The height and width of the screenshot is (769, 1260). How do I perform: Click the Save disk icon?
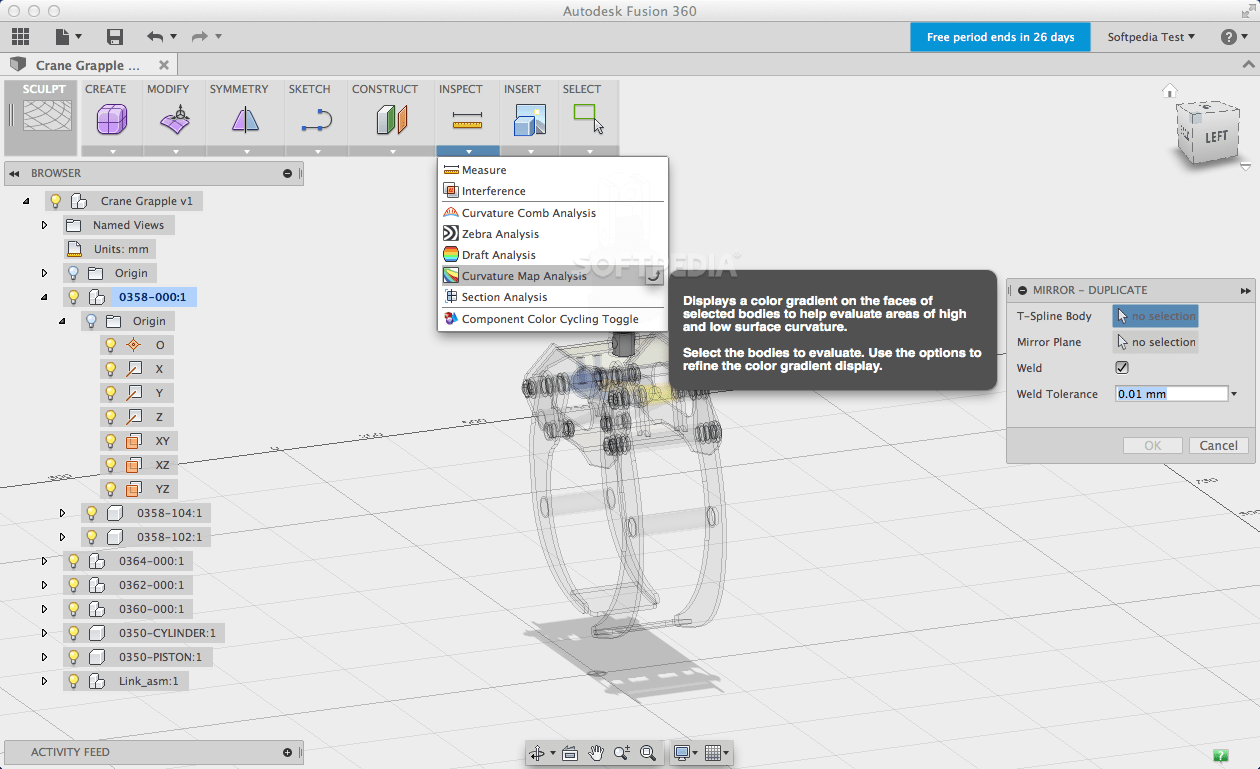point(115,37)
